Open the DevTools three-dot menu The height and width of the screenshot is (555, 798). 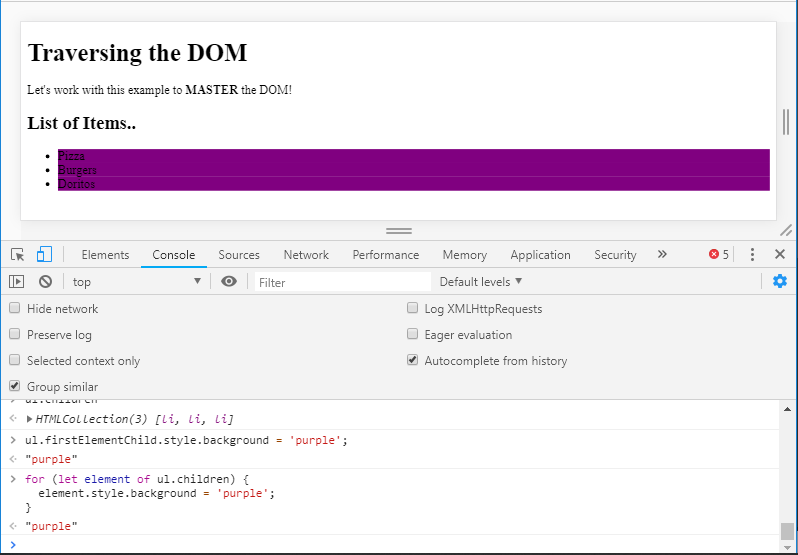[752, 254]
